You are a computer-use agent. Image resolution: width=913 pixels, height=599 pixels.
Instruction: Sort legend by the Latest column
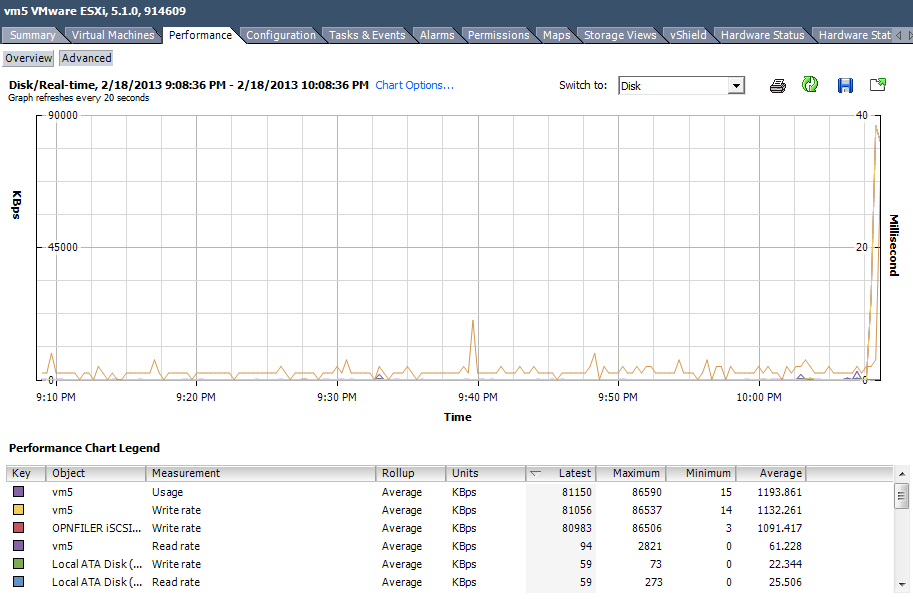click(573, 473)
